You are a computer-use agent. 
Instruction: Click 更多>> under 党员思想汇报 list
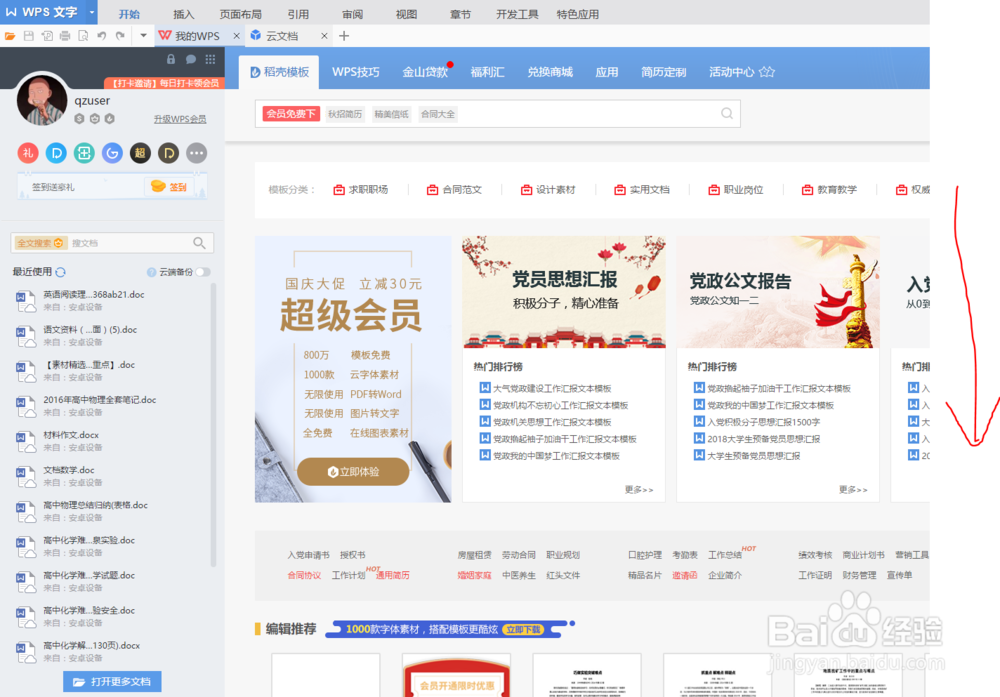point(639,490)
